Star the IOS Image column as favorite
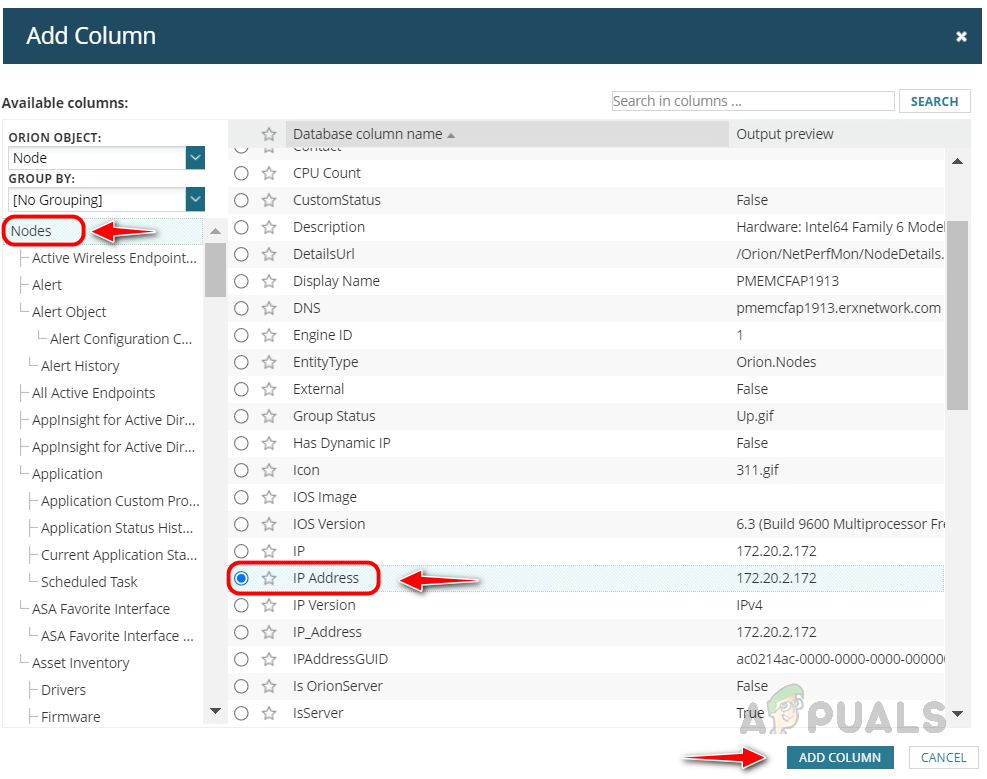987x779 pixels. pos(269,498)
